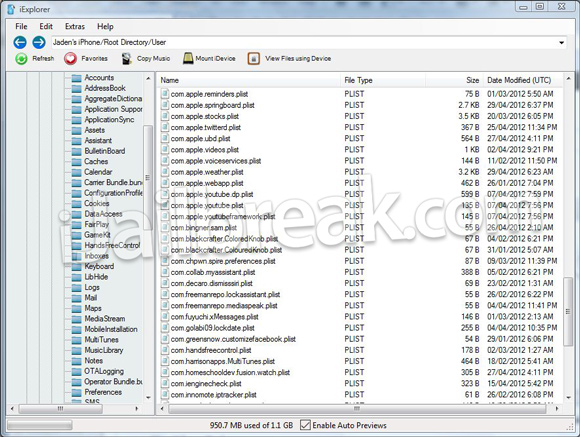Screen dimensions: 580x437
Task: Click the Logs folder icon
Action: coord(77,288)
